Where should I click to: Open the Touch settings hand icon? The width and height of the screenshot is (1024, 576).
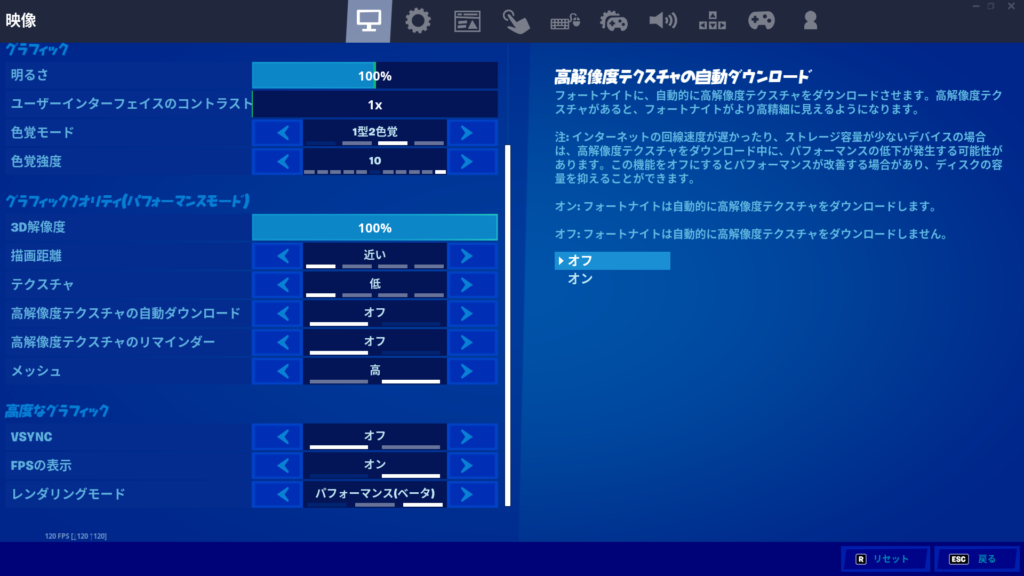pos(516,19)
